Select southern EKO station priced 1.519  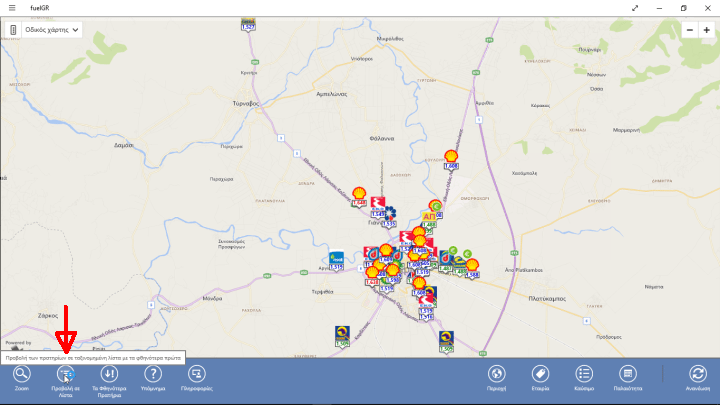coord(426,306)
